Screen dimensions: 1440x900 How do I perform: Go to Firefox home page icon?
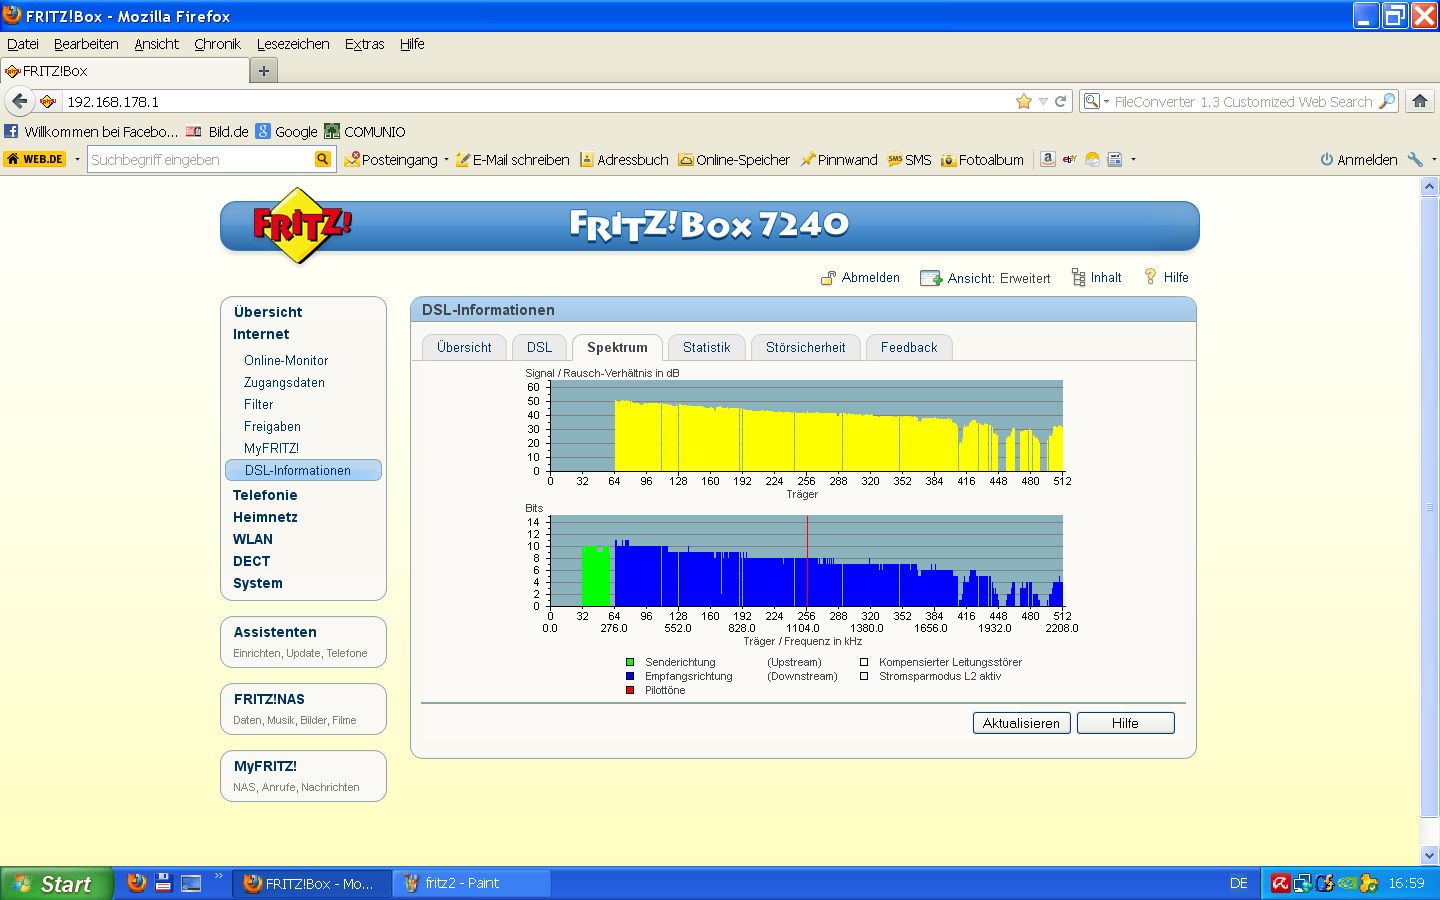tap(1419, 101)
